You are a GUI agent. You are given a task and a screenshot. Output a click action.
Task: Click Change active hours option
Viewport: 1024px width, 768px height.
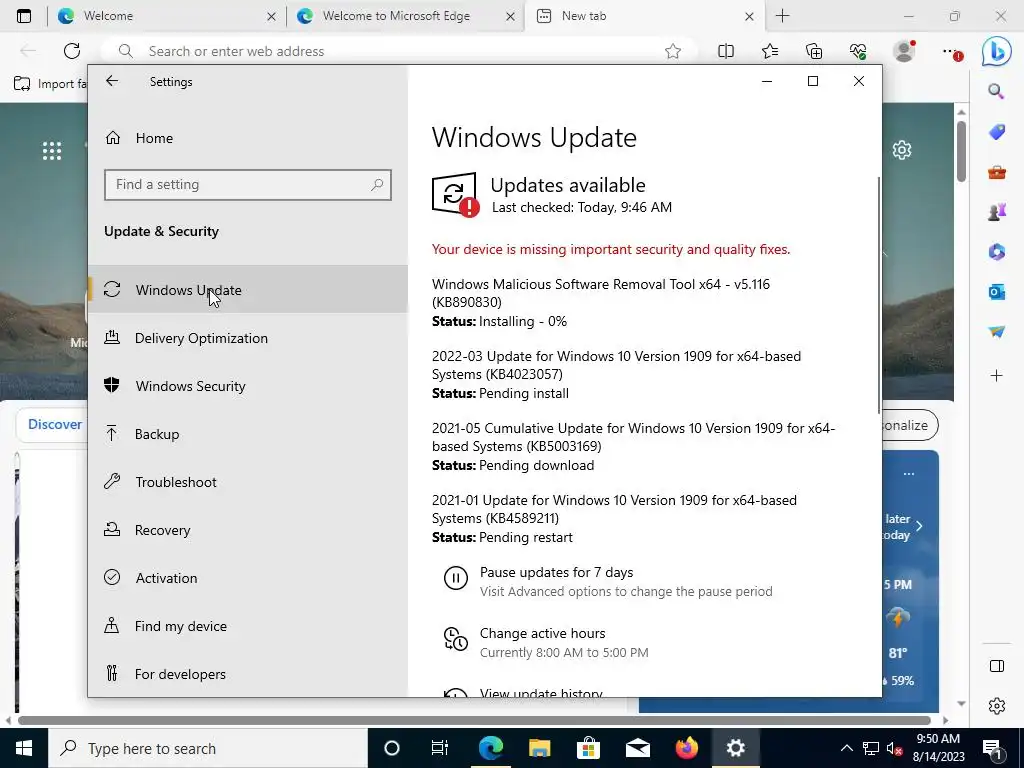click(x=542, y=633)
